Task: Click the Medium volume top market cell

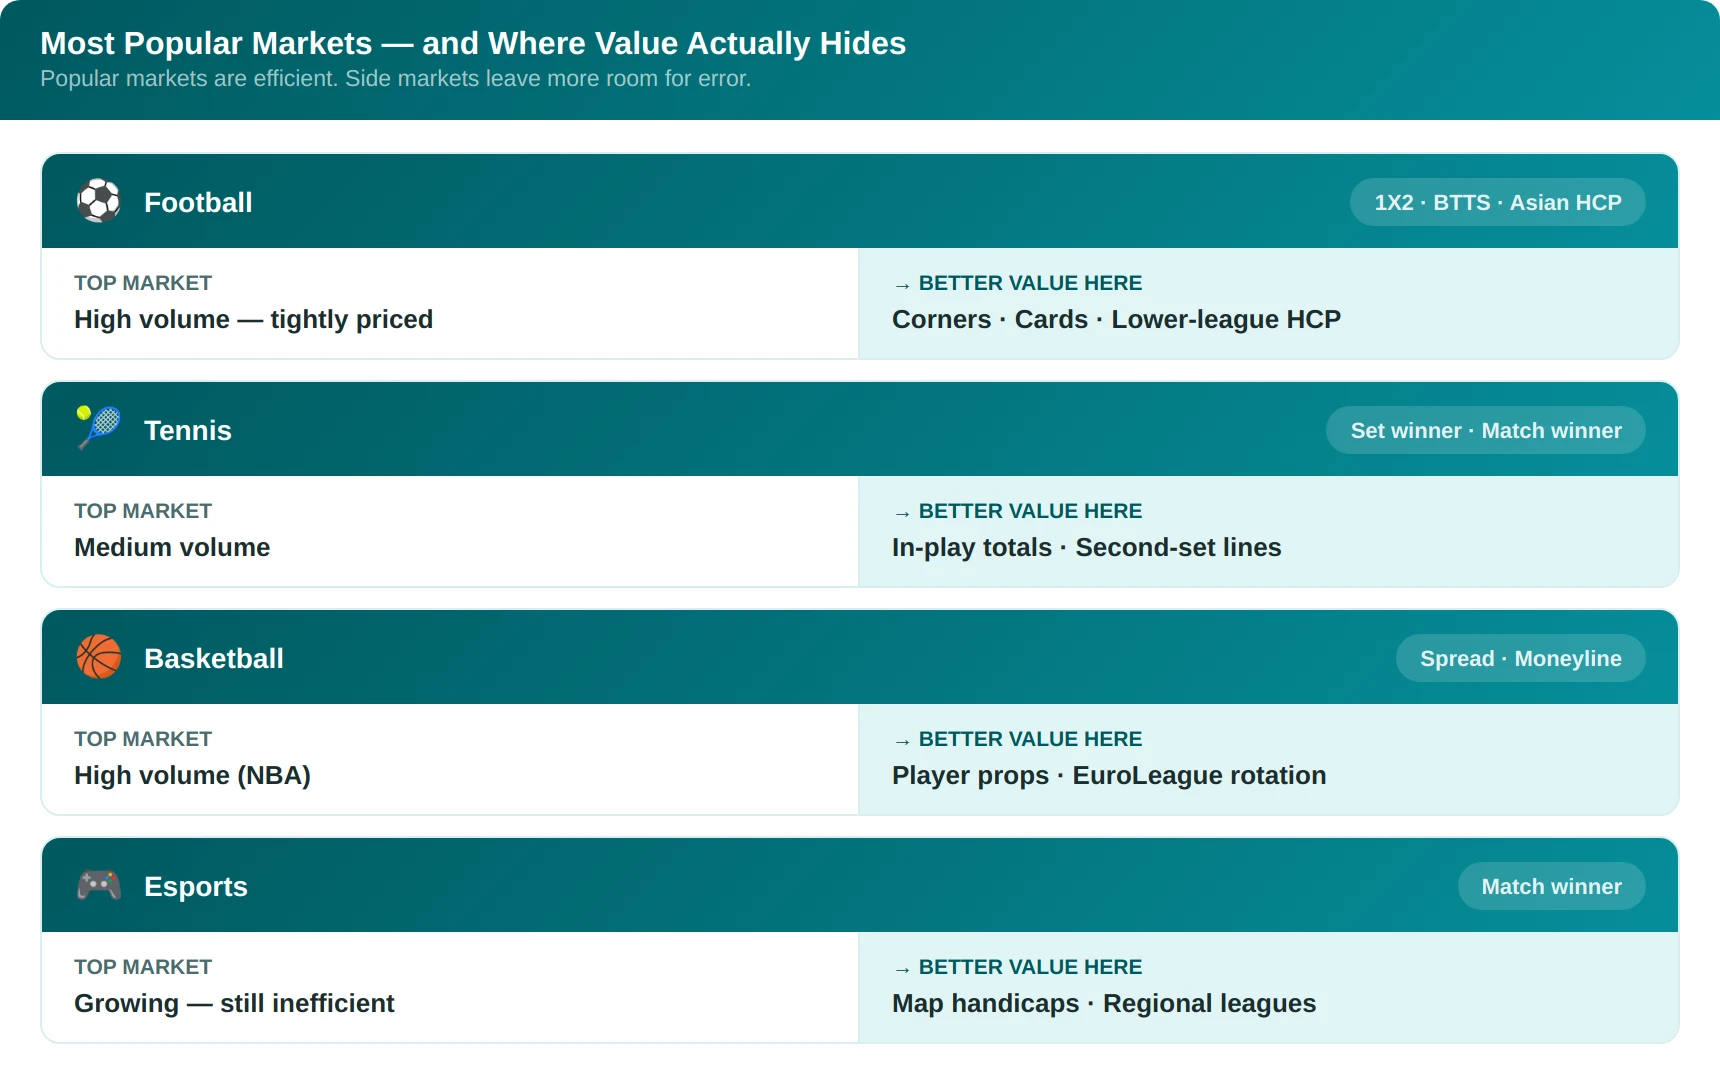Action: tap(450, 531)
